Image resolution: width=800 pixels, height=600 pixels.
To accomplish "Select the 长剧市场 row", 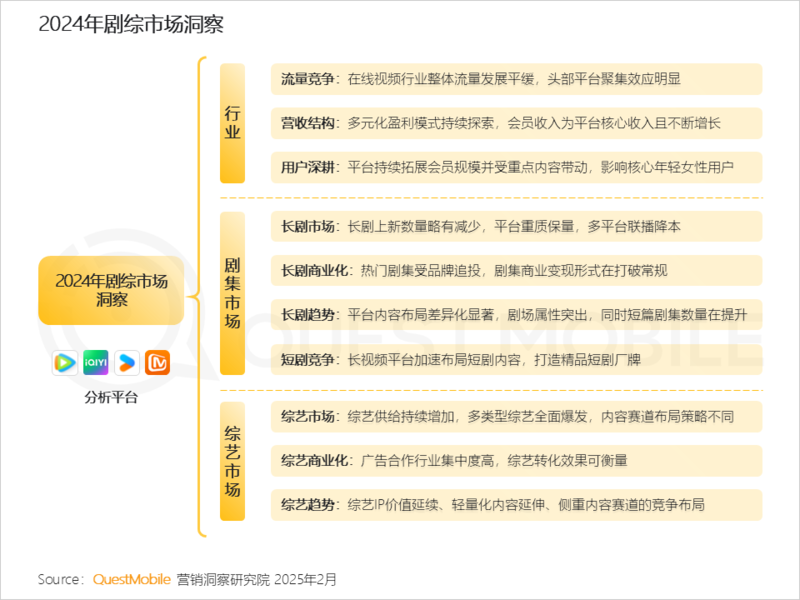I will coord(516,226).
